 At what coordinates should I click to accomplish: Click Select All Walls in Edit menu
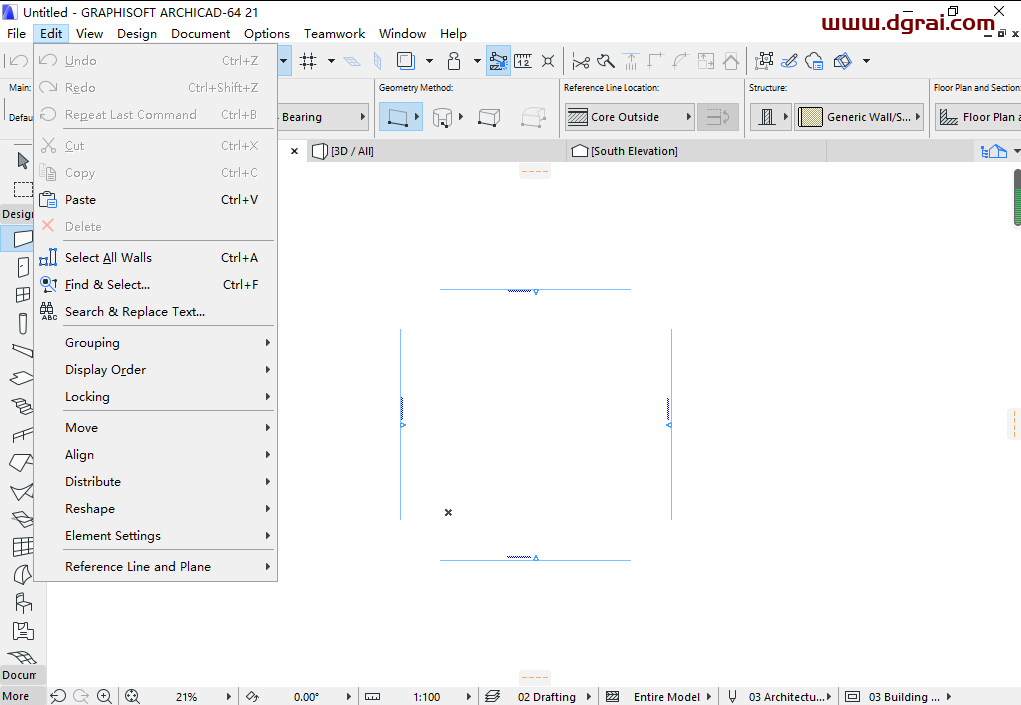pyautogui.click(x=156, y=258)
